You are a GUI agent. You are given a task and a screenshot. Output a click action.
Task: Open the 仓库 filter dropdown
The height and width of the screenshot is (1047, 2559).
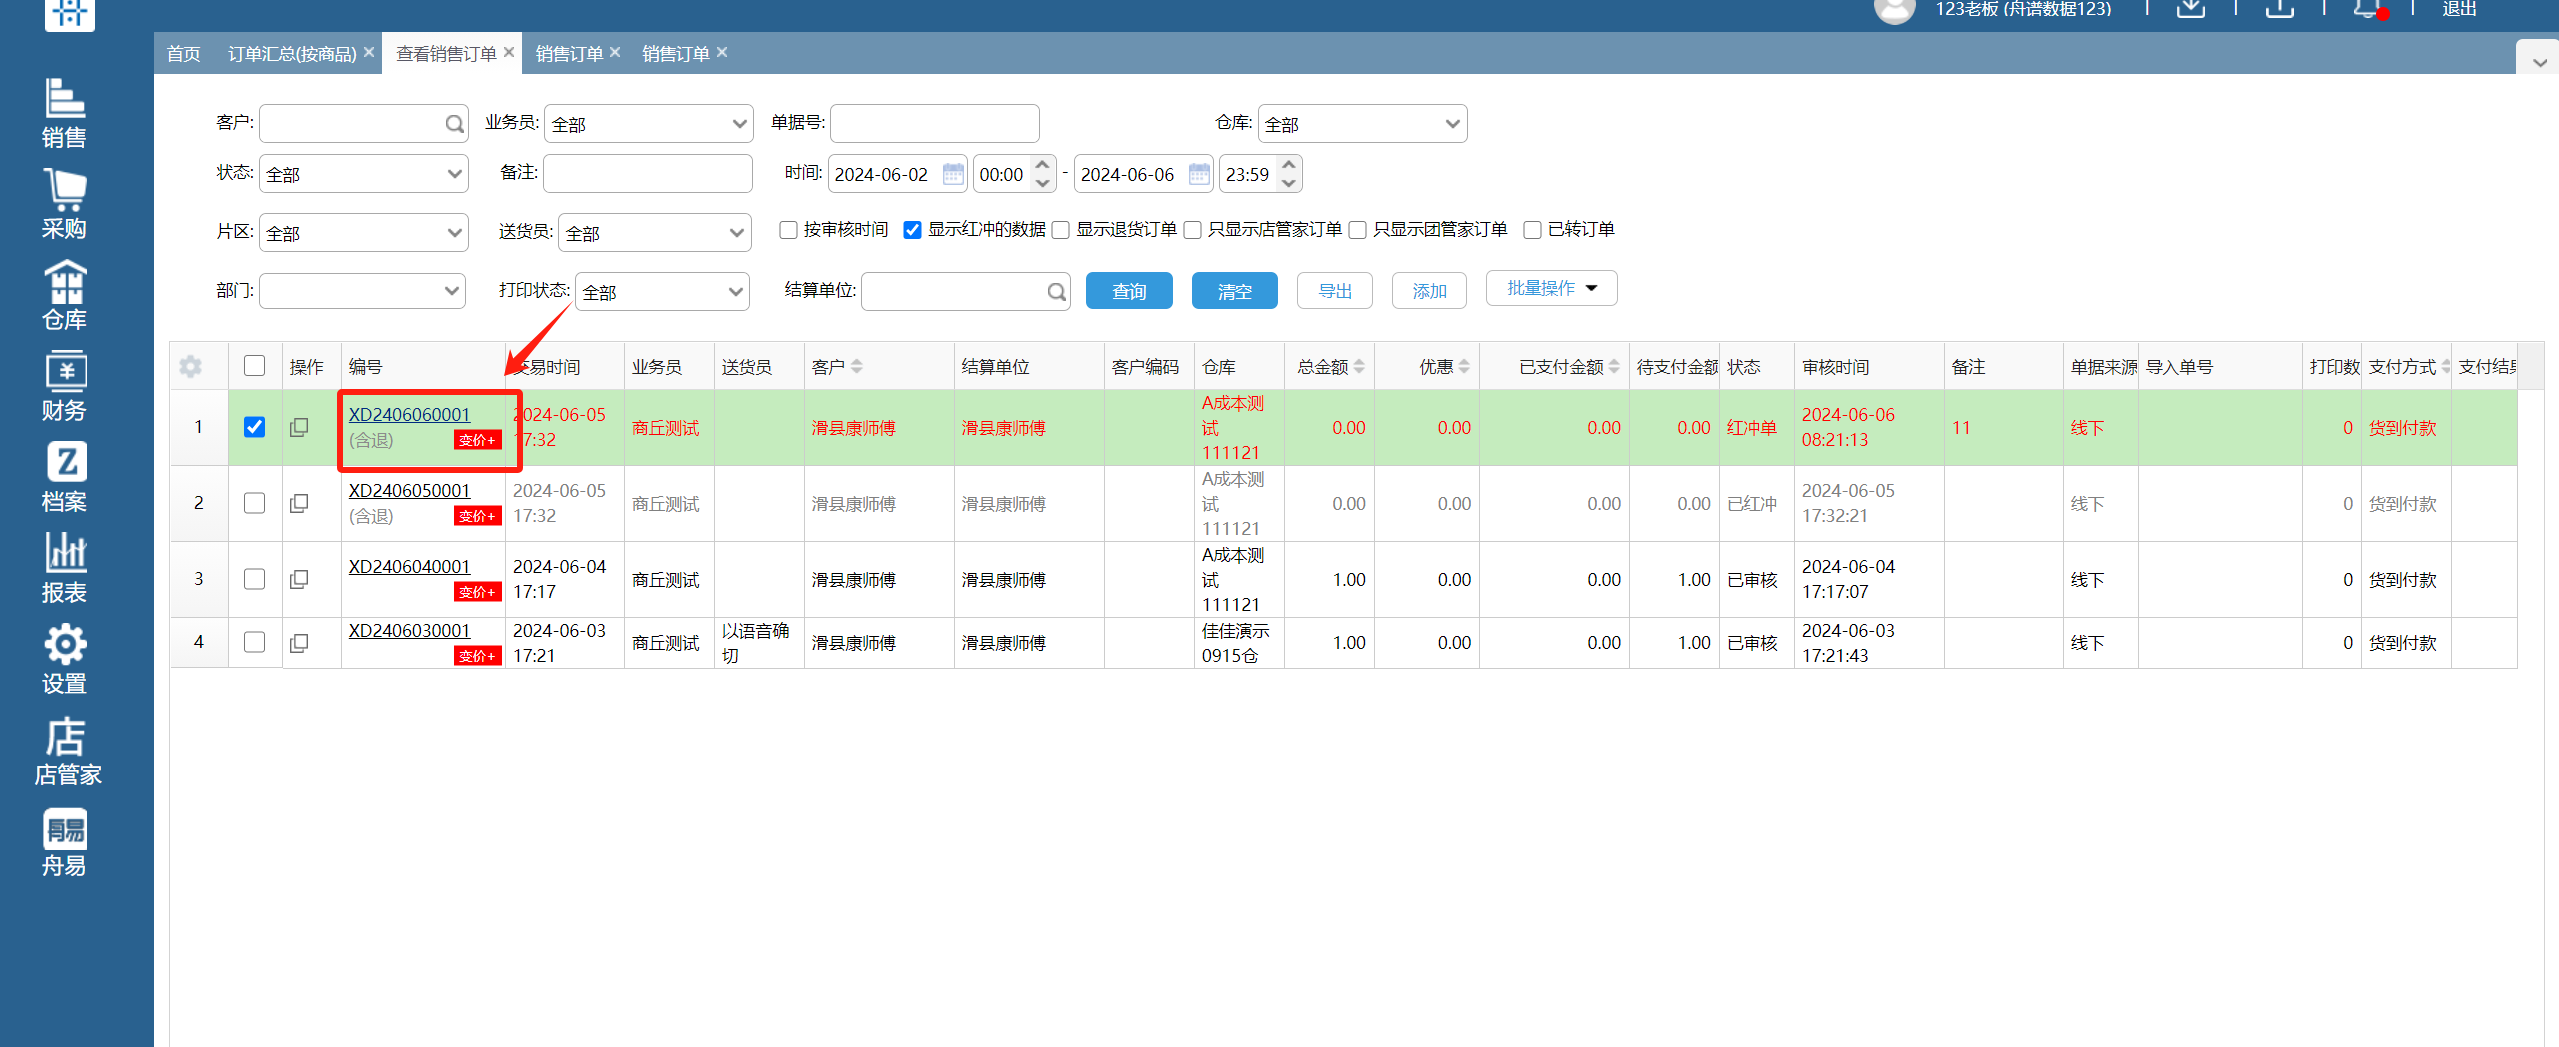(x=1361, y=124)
